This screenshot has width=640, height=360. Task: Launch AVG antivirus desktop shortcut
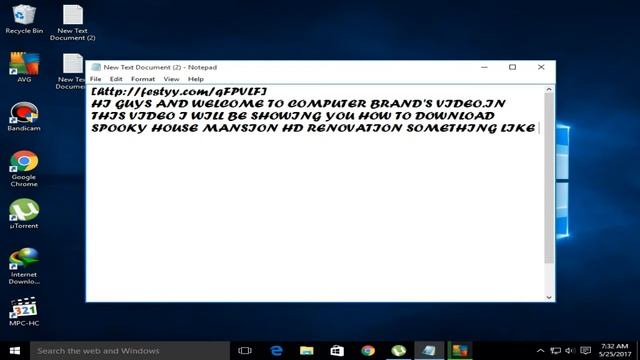[24, 68]
